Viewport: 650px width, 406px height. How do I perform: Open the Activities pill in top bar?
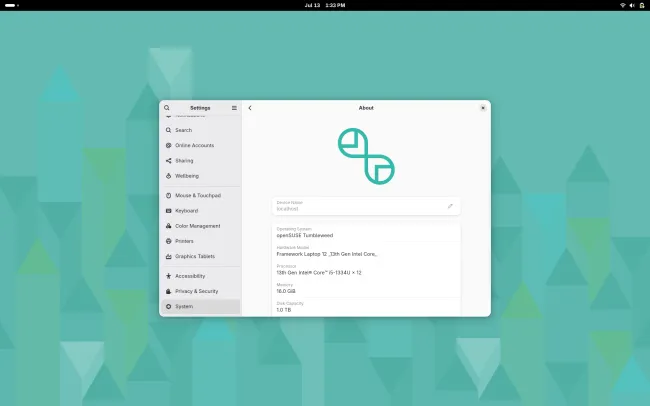click(x=12, y=5)
